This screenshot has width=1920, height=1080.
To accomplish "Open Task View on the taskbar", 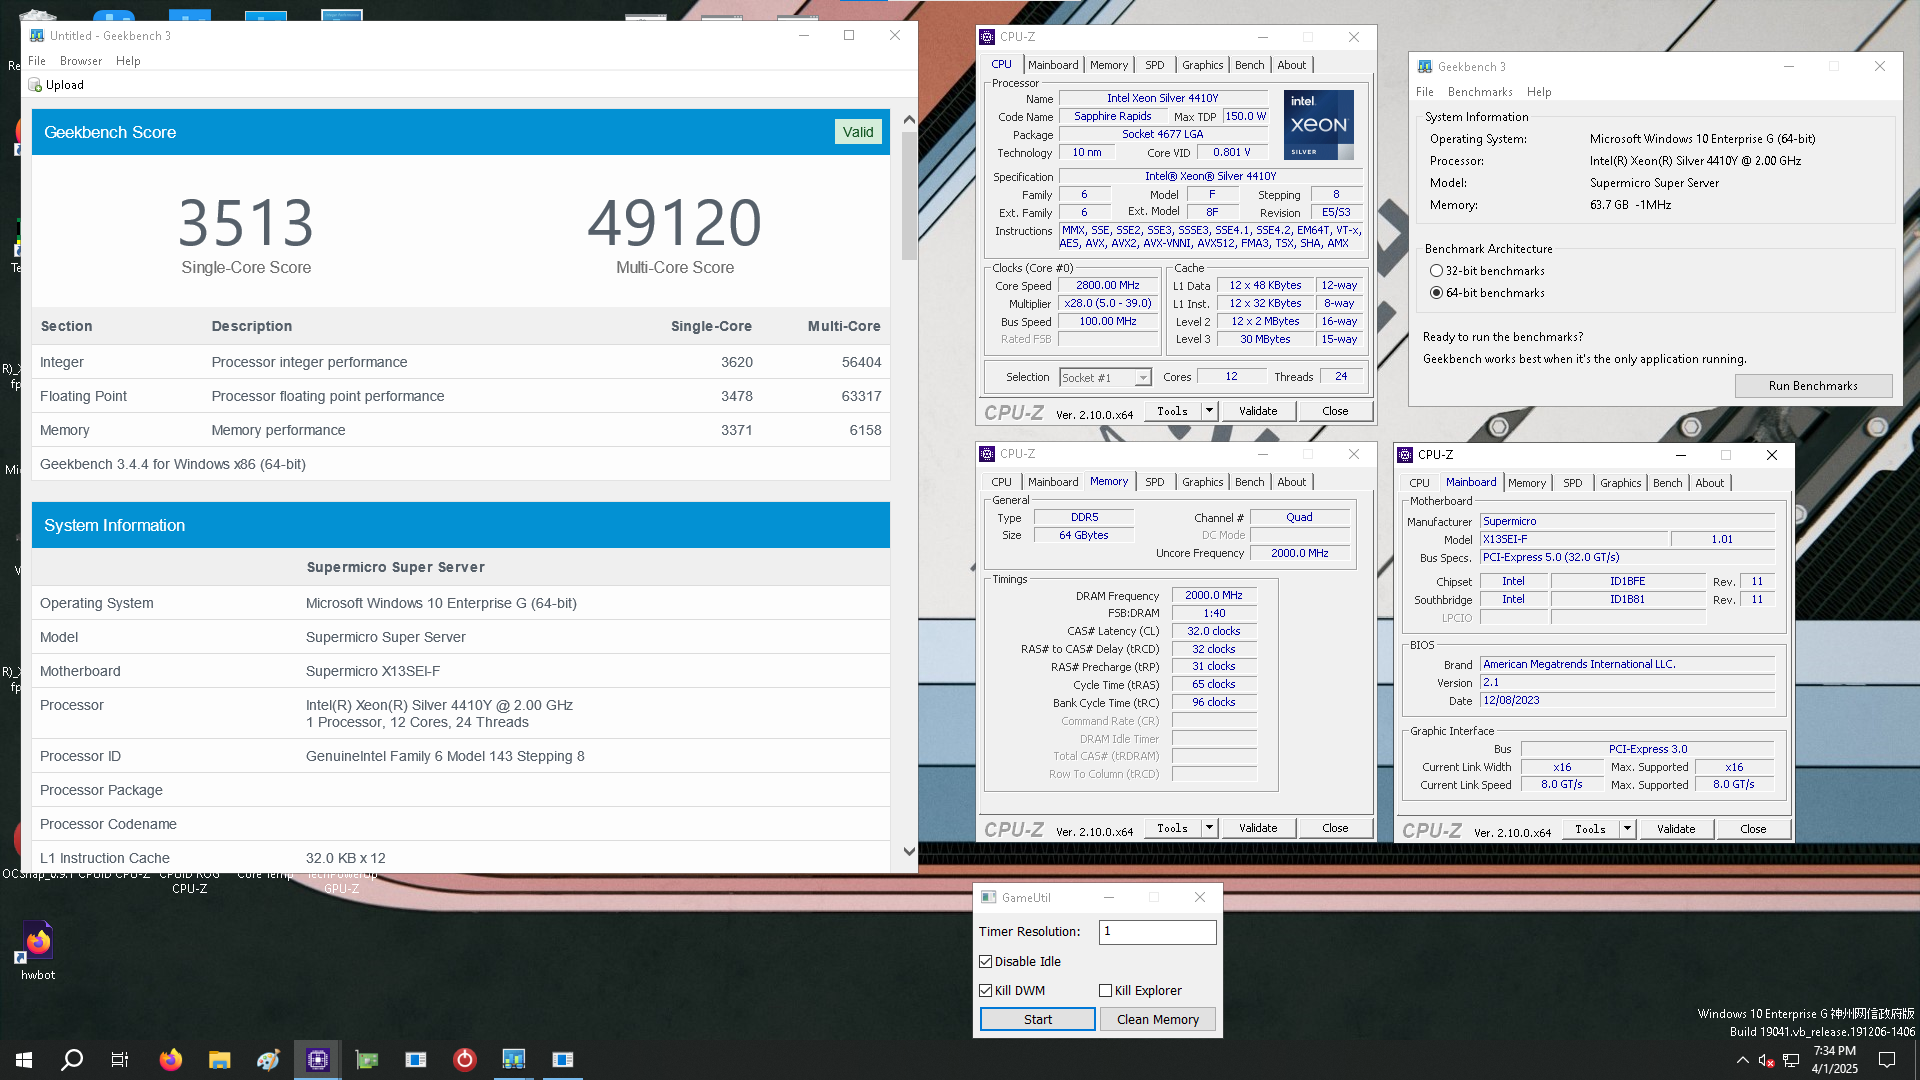I will click(120, 1060).
